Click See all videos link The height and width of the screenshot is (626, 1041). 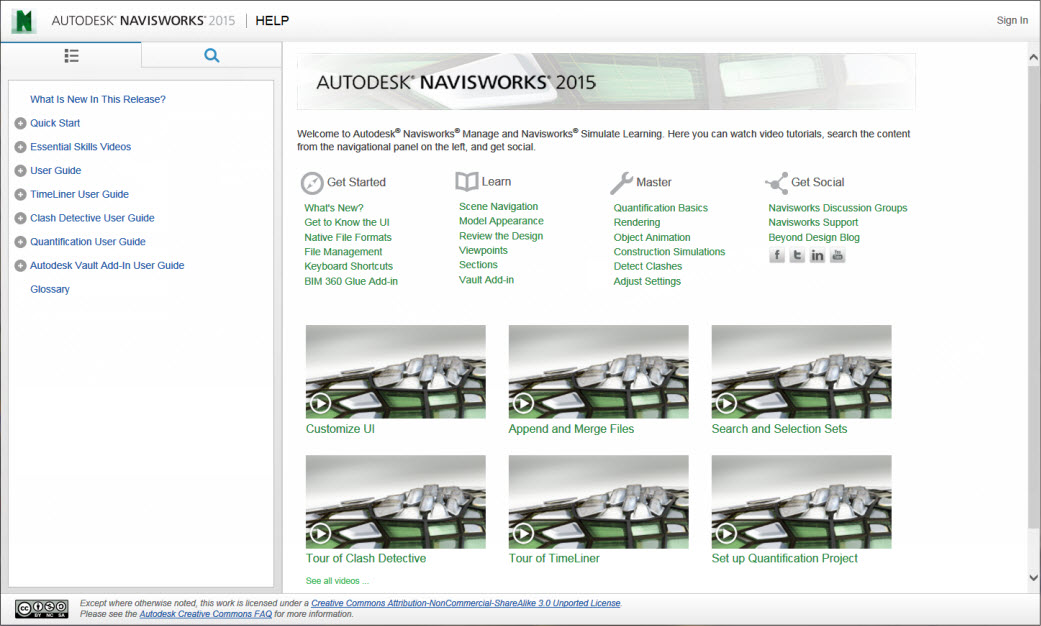(337, 581)
